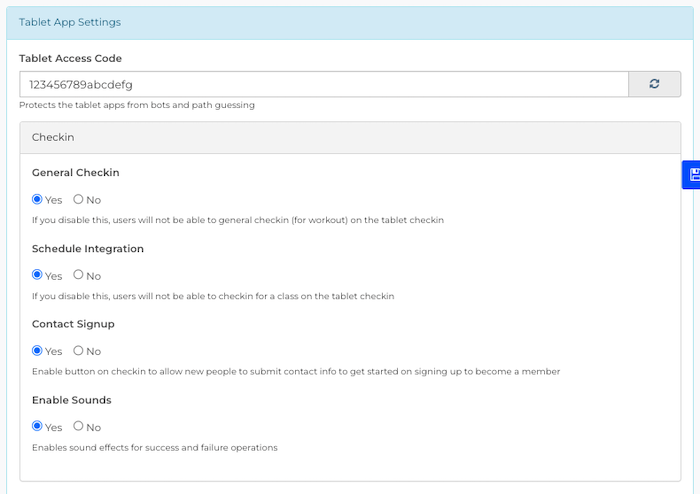Click the bots and path guessing help text
The height and width of the screenshot is (494, 700).
click(137, 105)
